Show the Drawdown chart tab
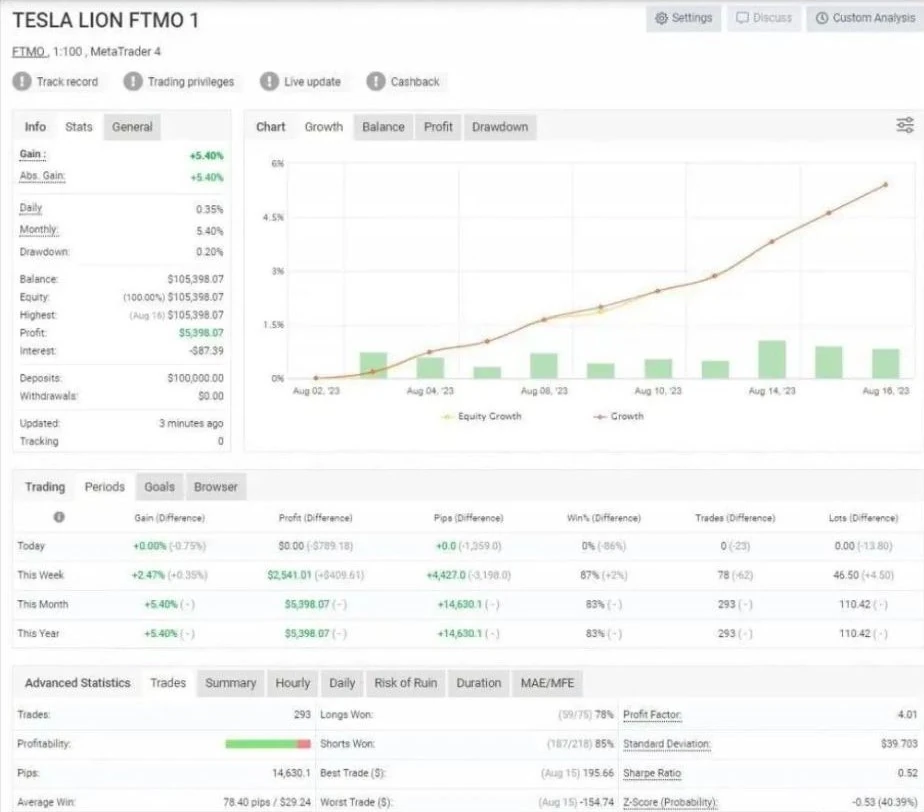Screen dimensions: 924x812 (500, 127)
